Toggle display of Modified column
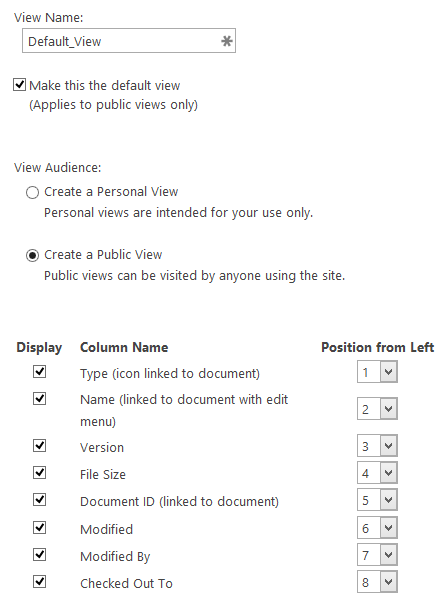 tap(39, 527)
